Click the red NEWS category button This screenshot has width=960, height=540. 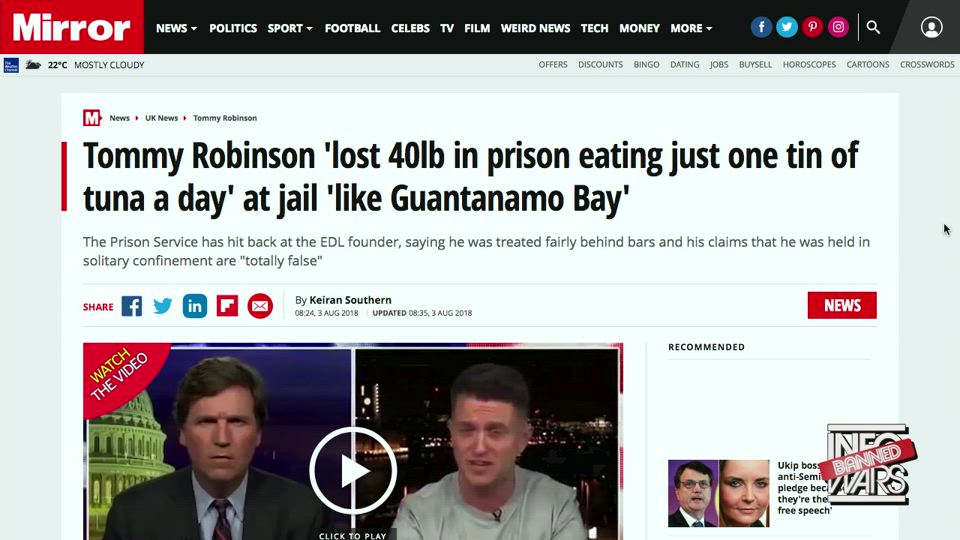842,306
